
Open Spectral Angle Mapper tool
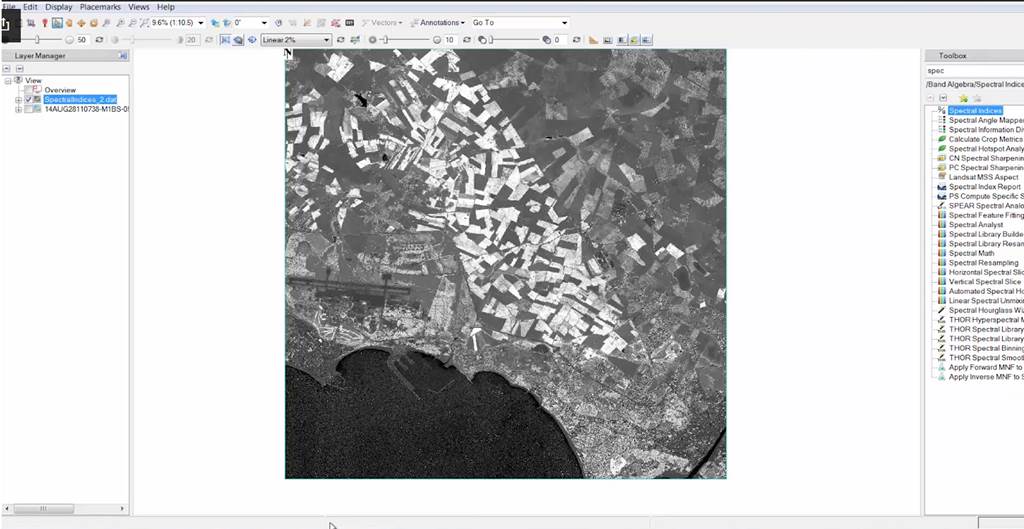click(986, 120)
